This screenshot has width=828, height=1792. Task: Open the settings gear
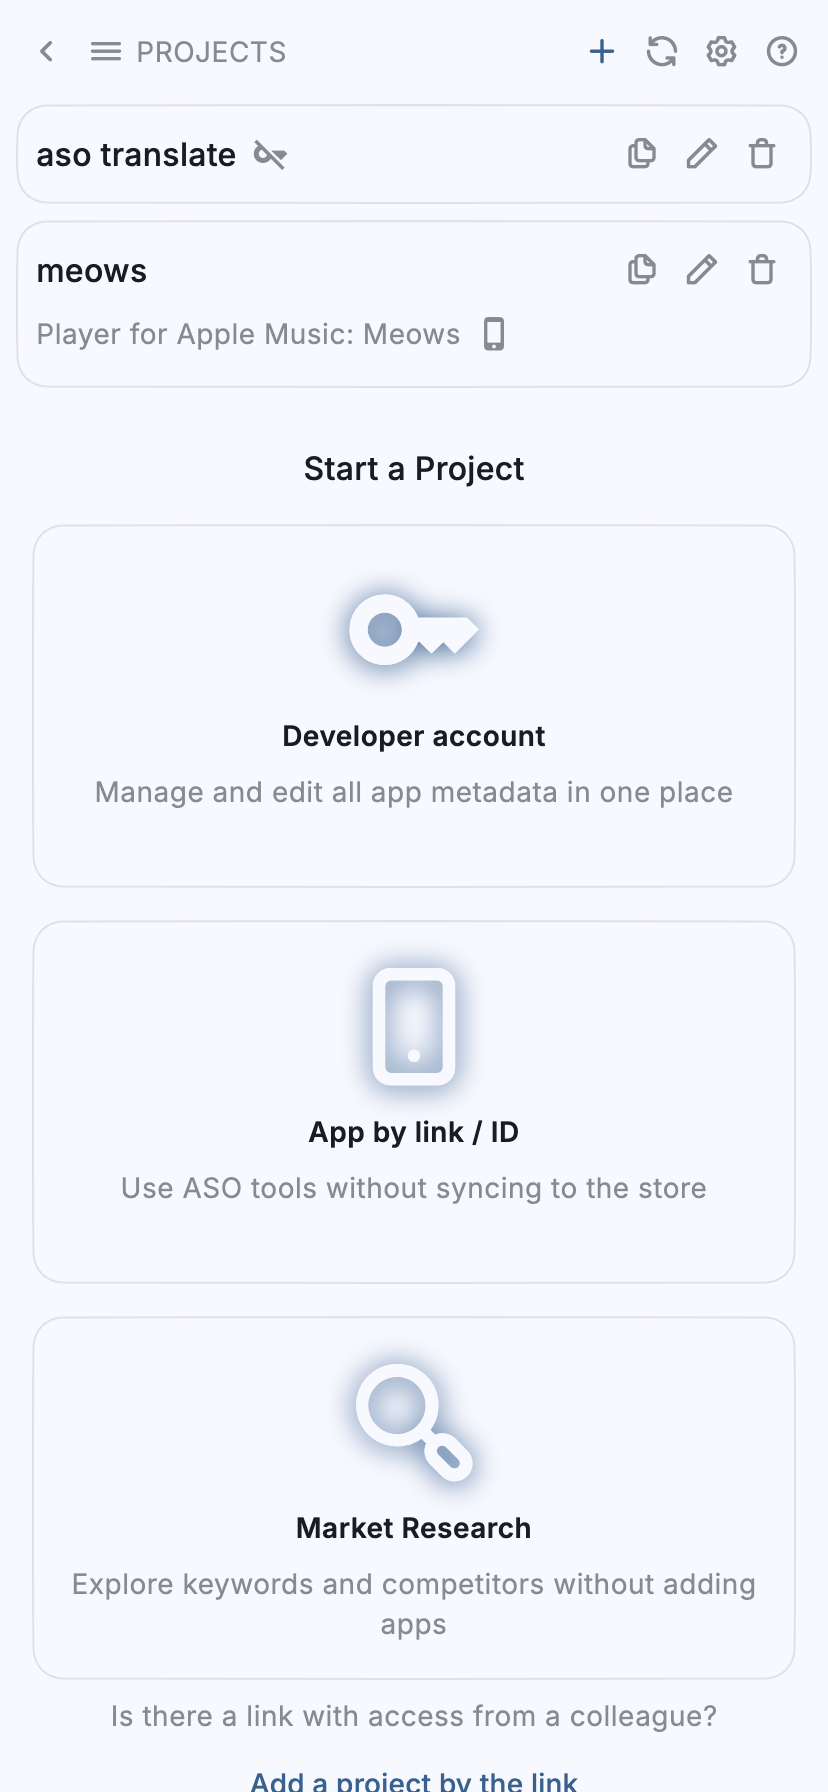[x=721, y=51]
